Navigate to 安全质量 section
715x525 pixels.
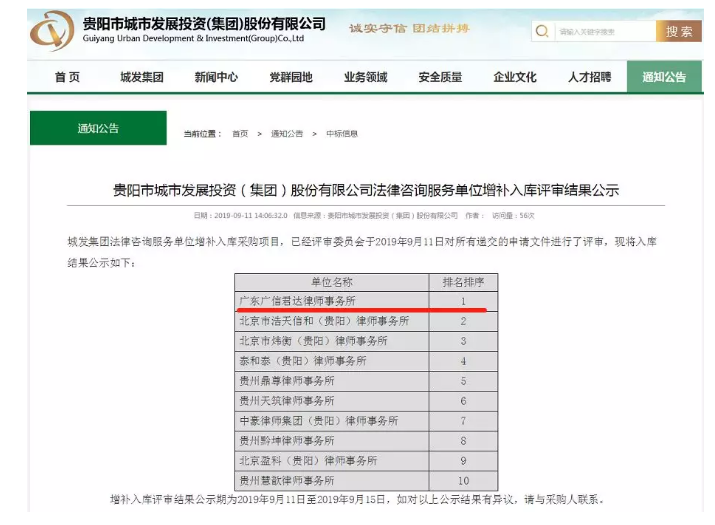tap(440, 78)
